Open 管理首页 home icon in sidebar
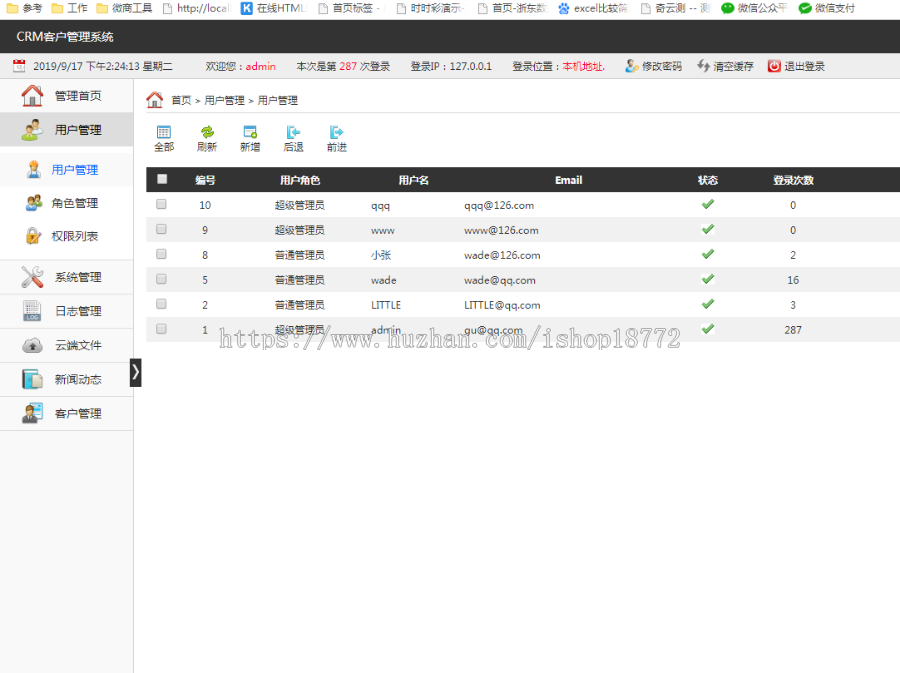900x673 pixels. (x=32, y=96)
